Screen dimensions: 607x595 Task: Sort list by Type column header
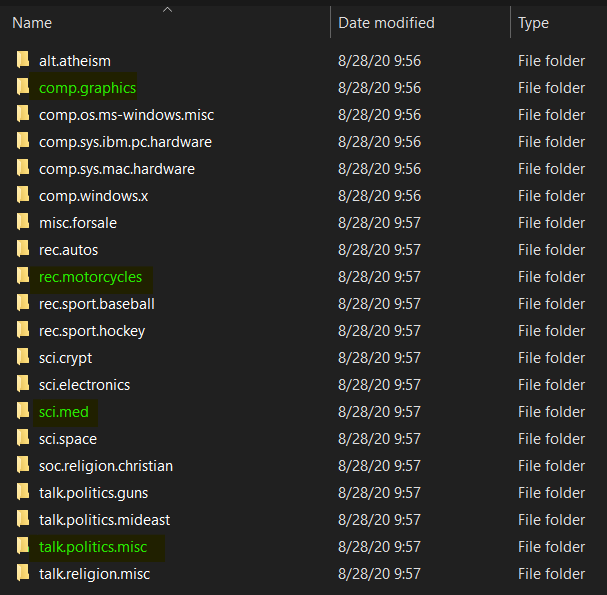533,23
